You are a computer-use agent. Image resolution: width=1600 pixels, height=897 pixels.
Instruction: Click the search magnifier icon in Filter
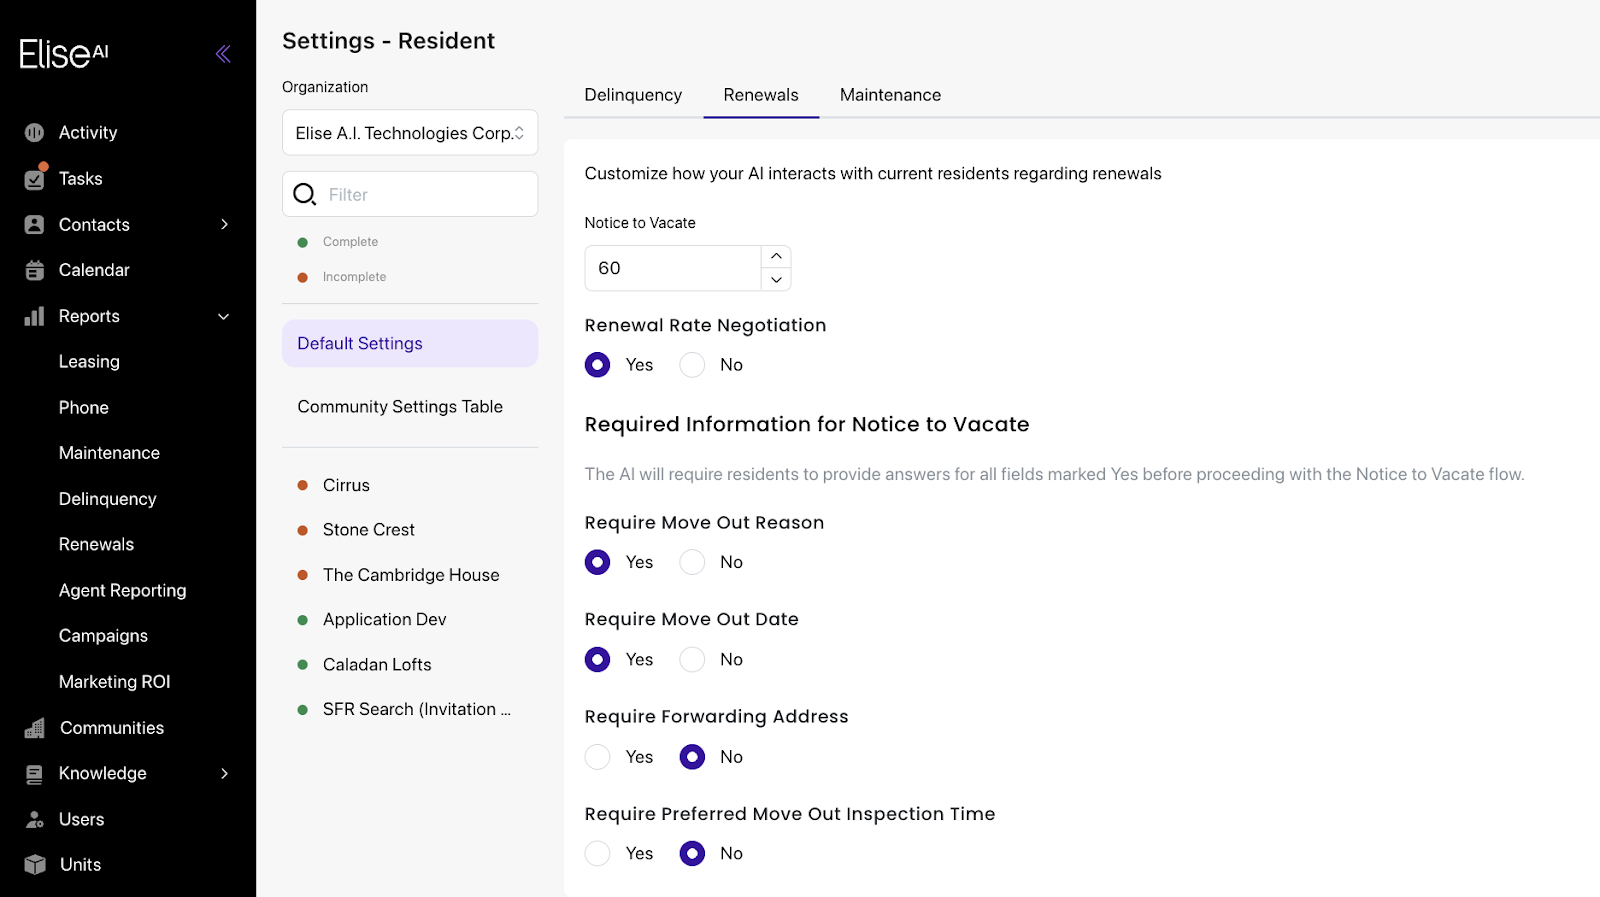pos(304,194)
